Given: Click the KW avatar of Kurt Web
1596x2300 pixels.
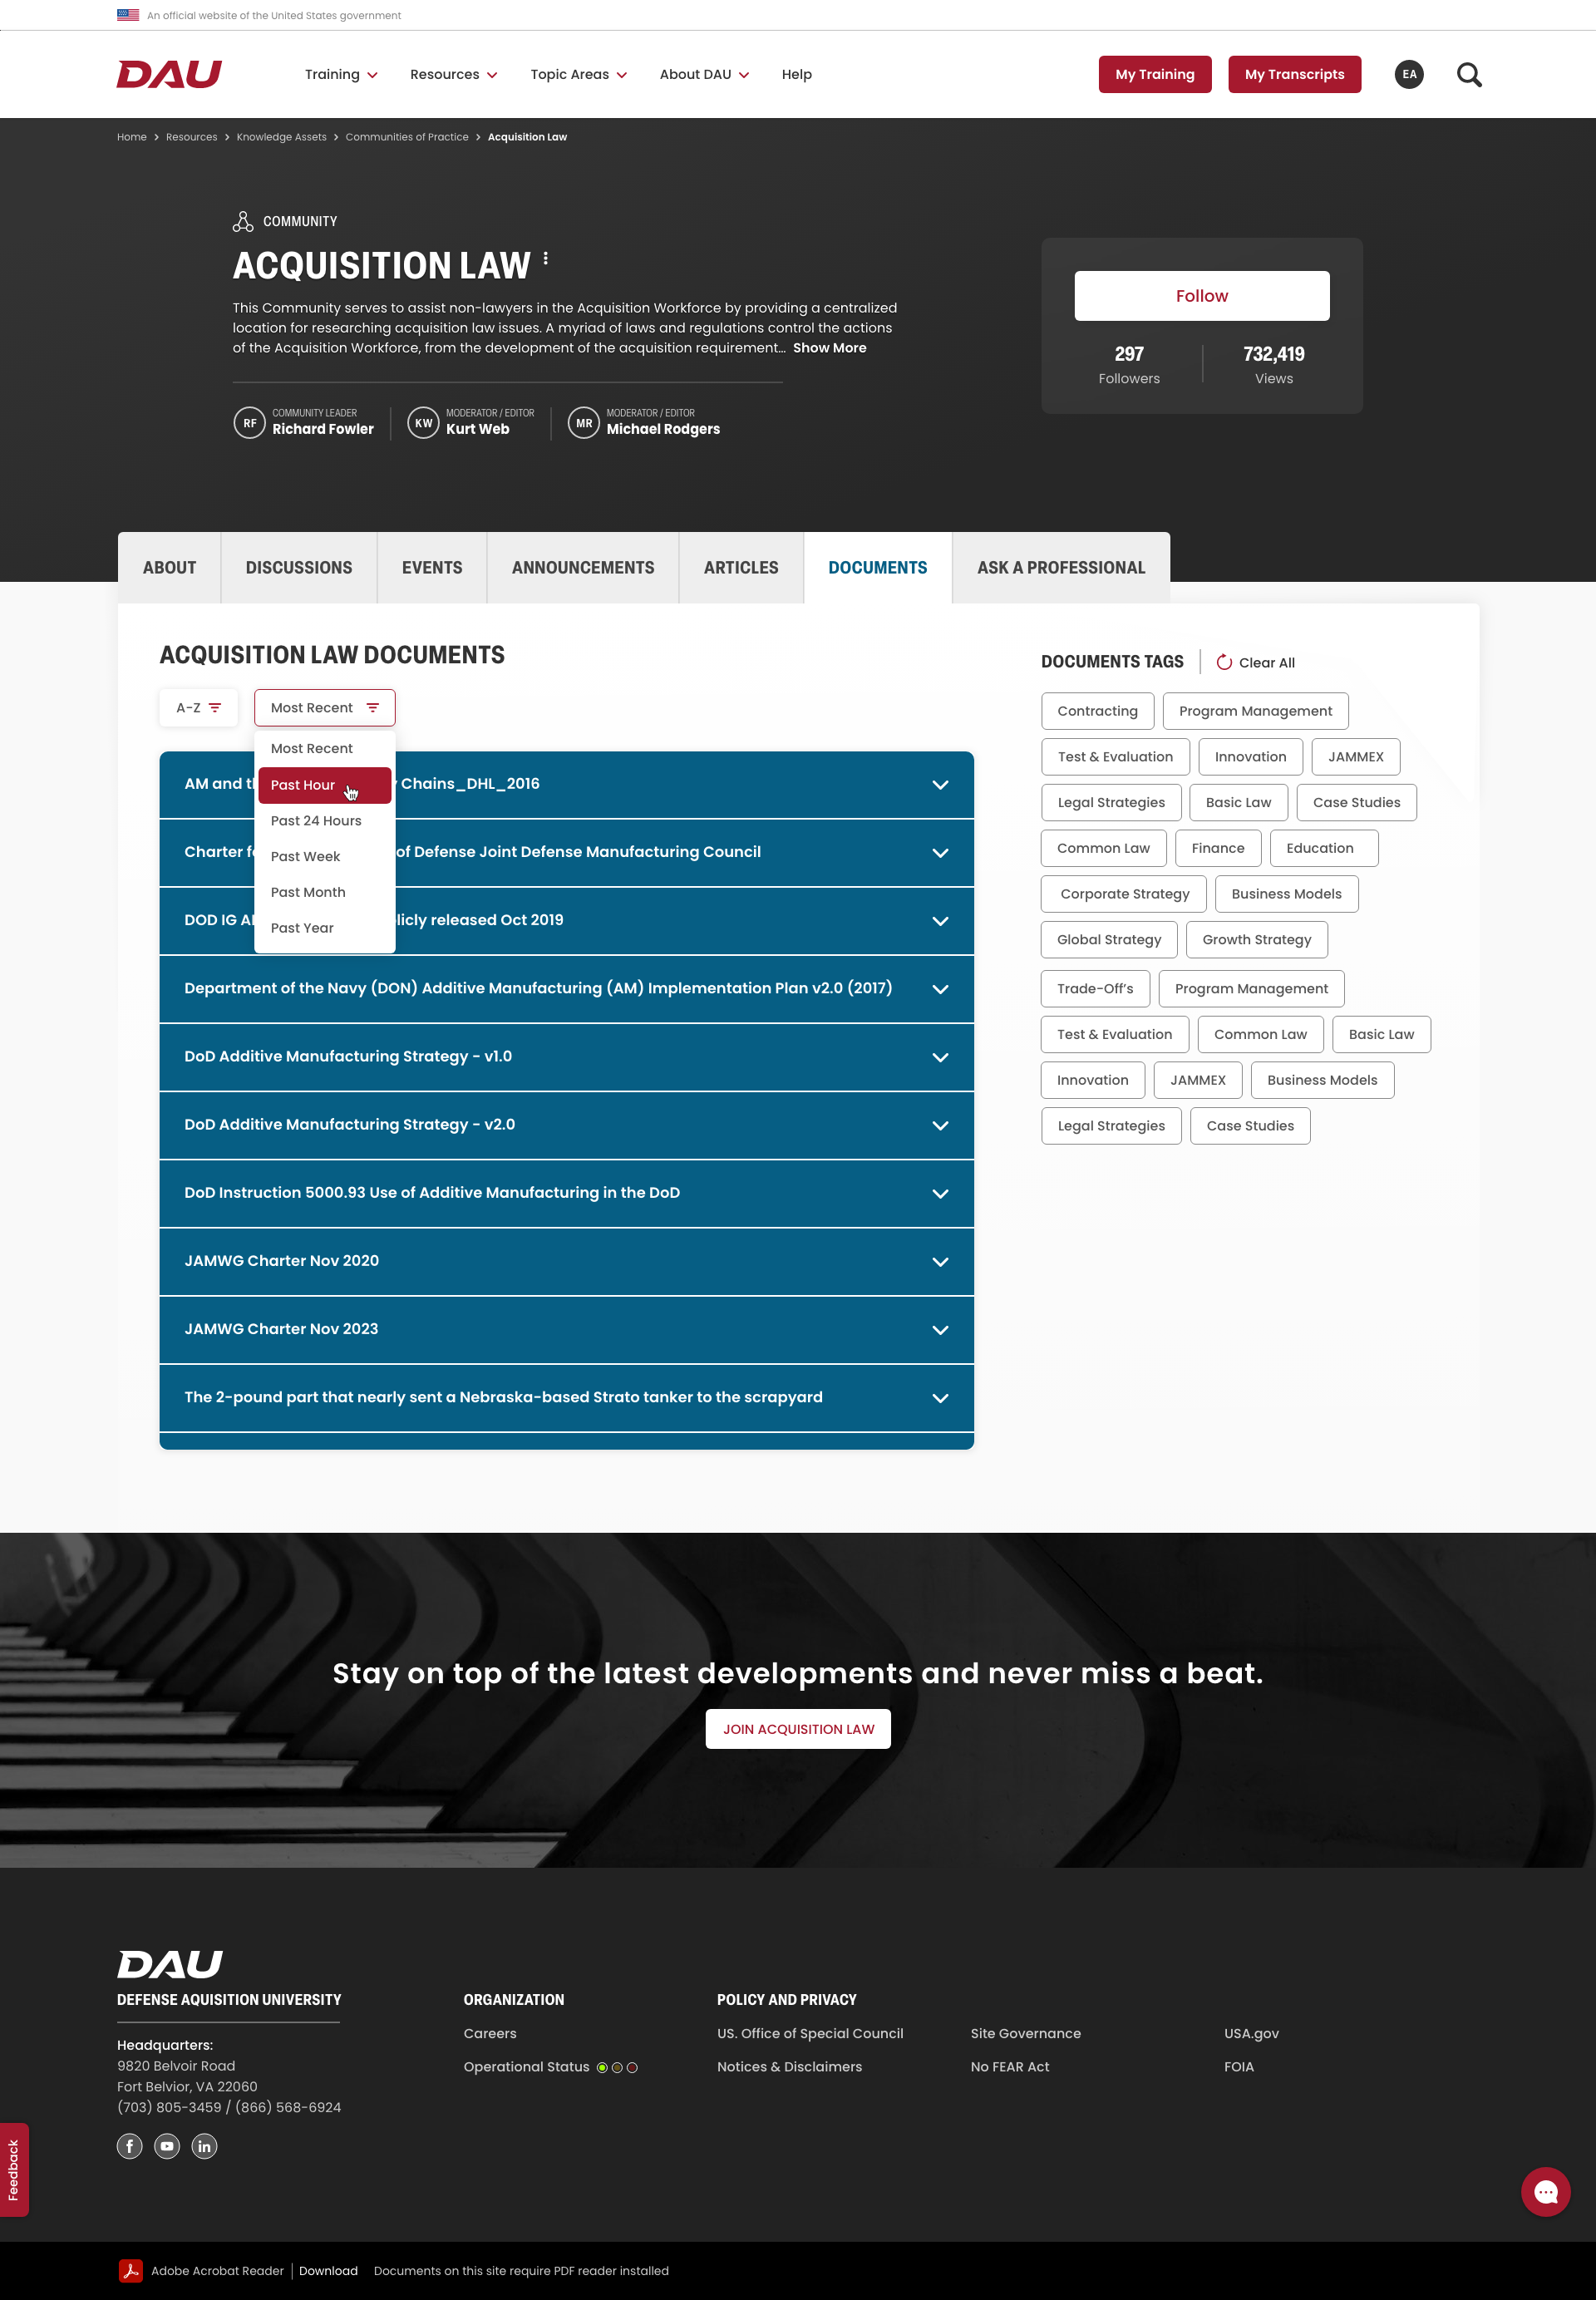Looking at the screenshot, I should pyautogui.click(x=423, y=423).
